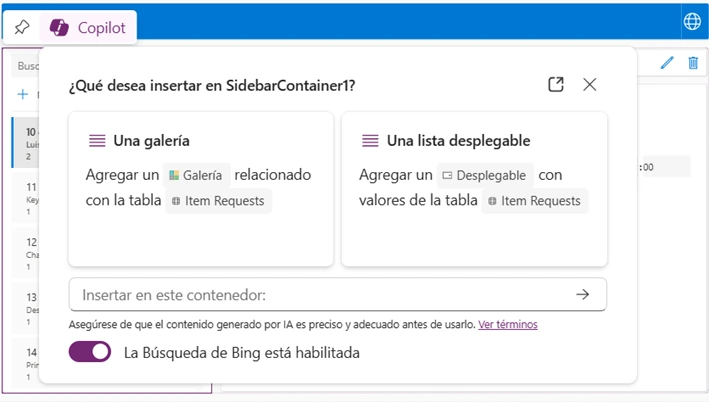The width and height of the screenshot is (709, 402).
Task: Click the Galería control chip
Action: 196,175
